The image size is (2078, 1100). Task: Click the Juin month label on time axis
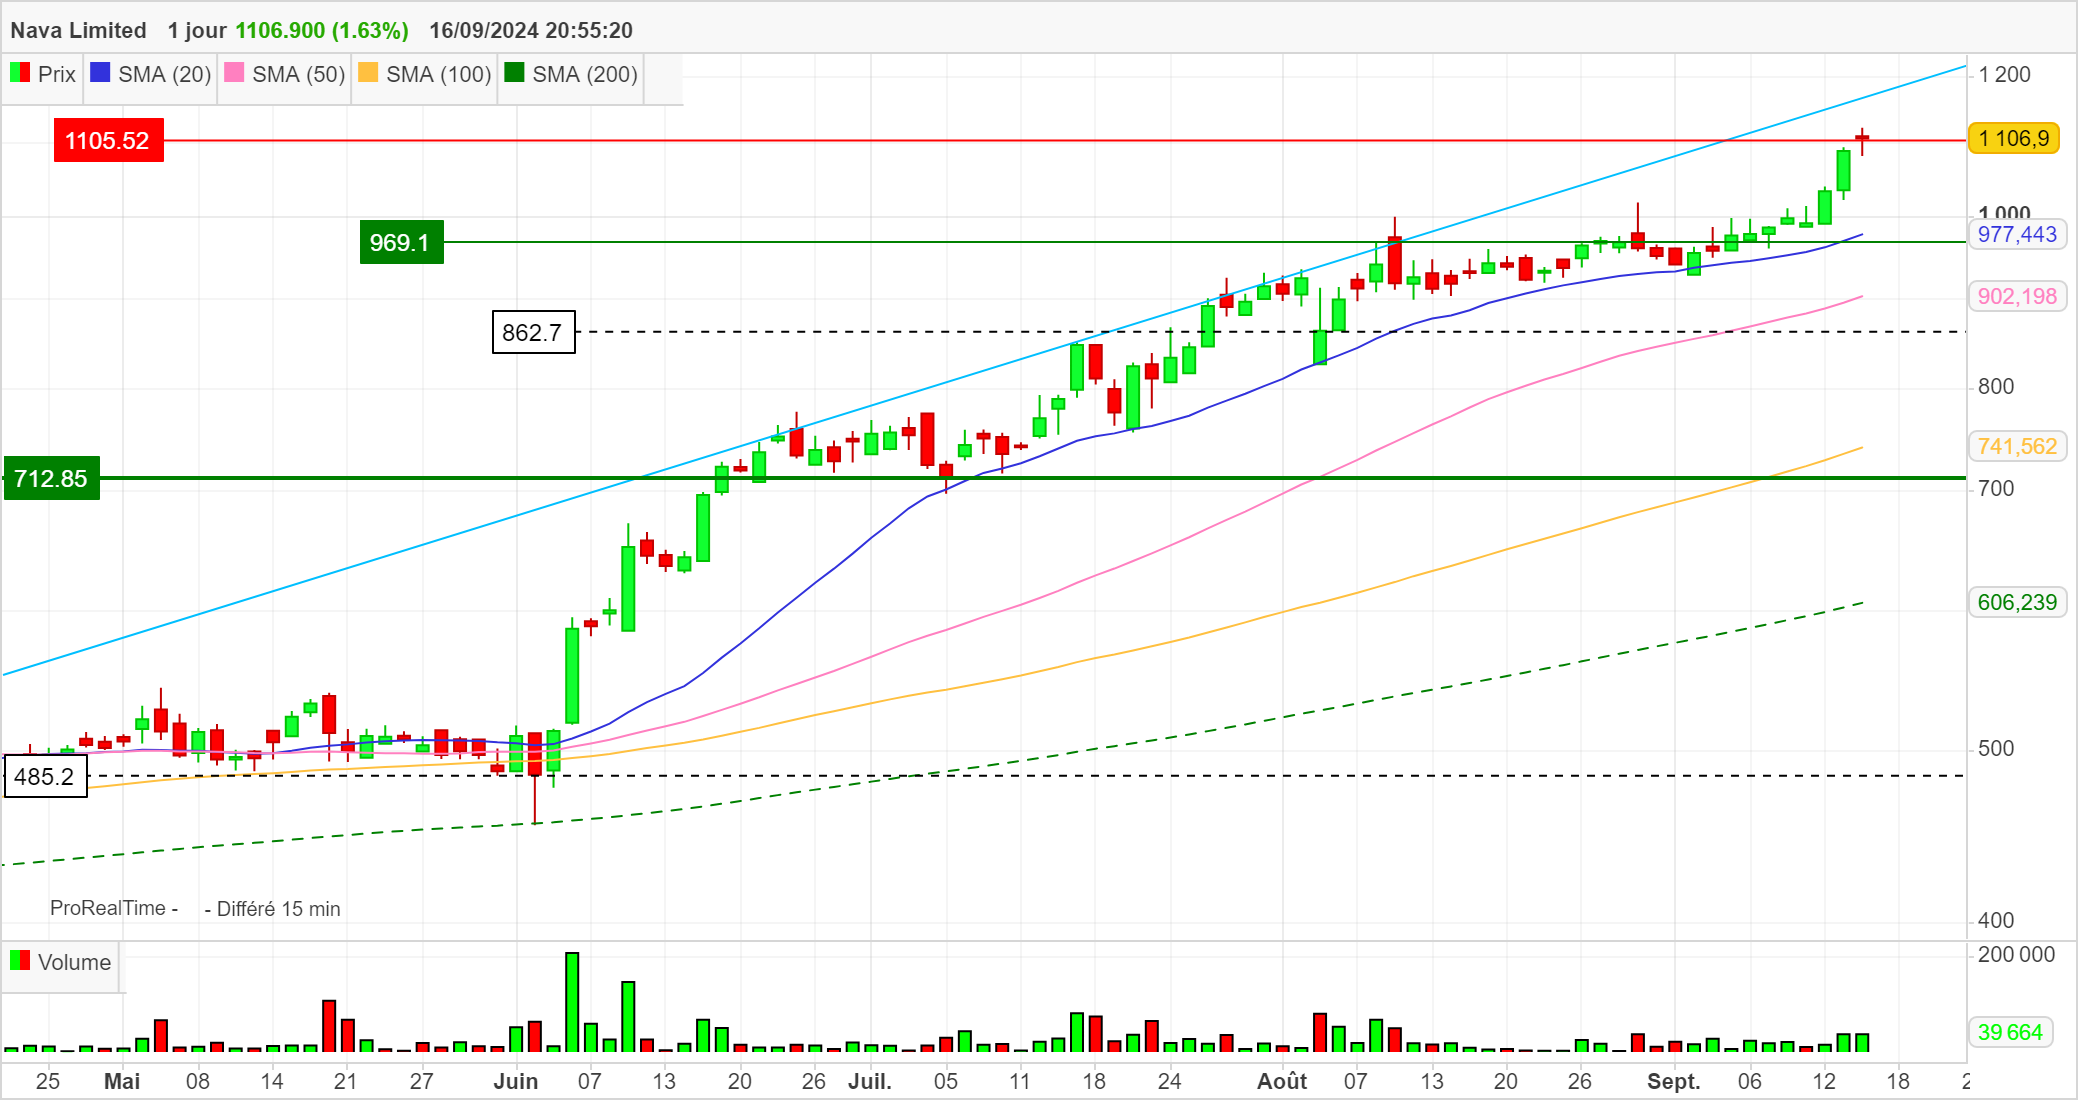516,1081
